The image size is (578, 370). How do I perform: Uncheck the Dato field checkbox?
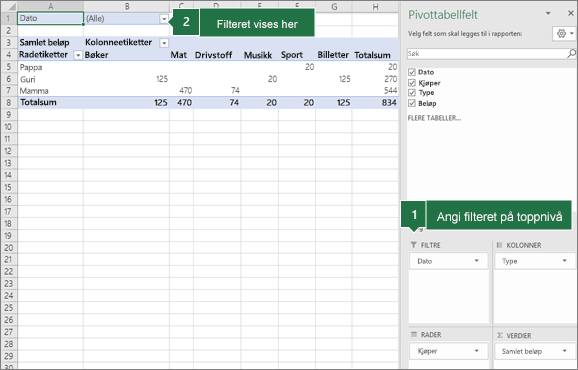(412, 72)
